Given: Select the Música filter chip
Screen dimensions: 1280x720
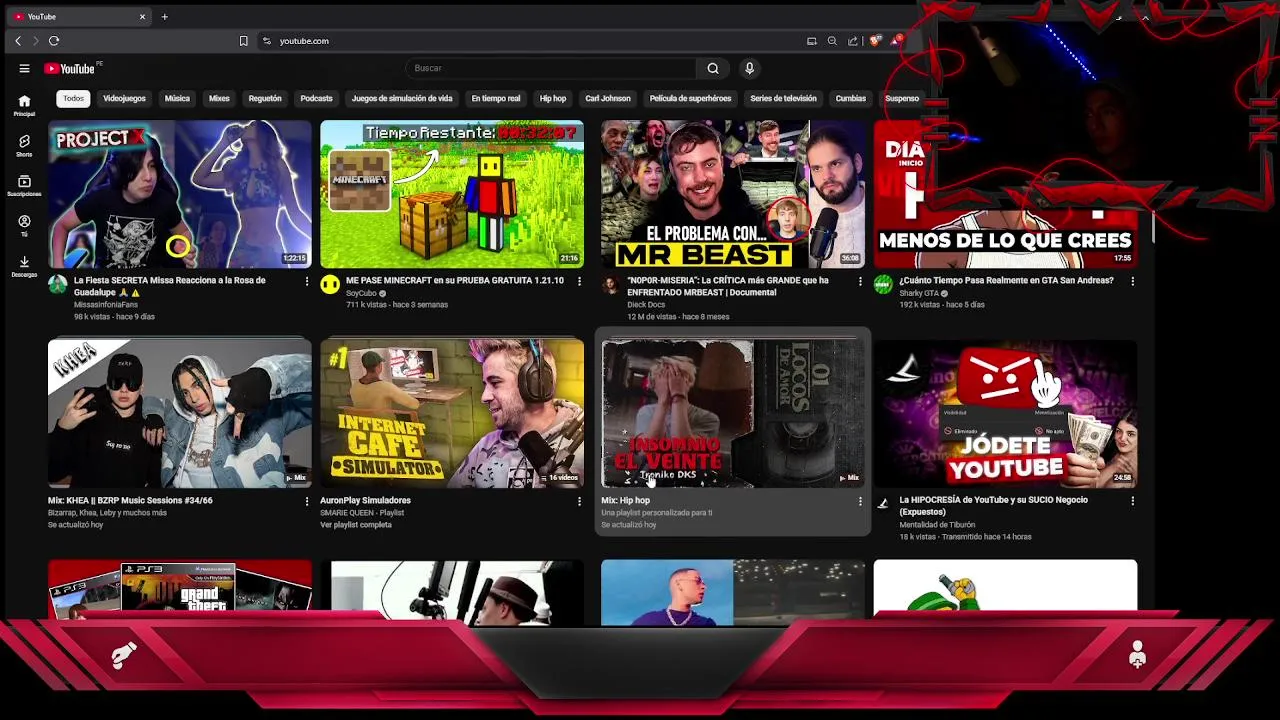Looking at the screenshot, I should 177,98.
